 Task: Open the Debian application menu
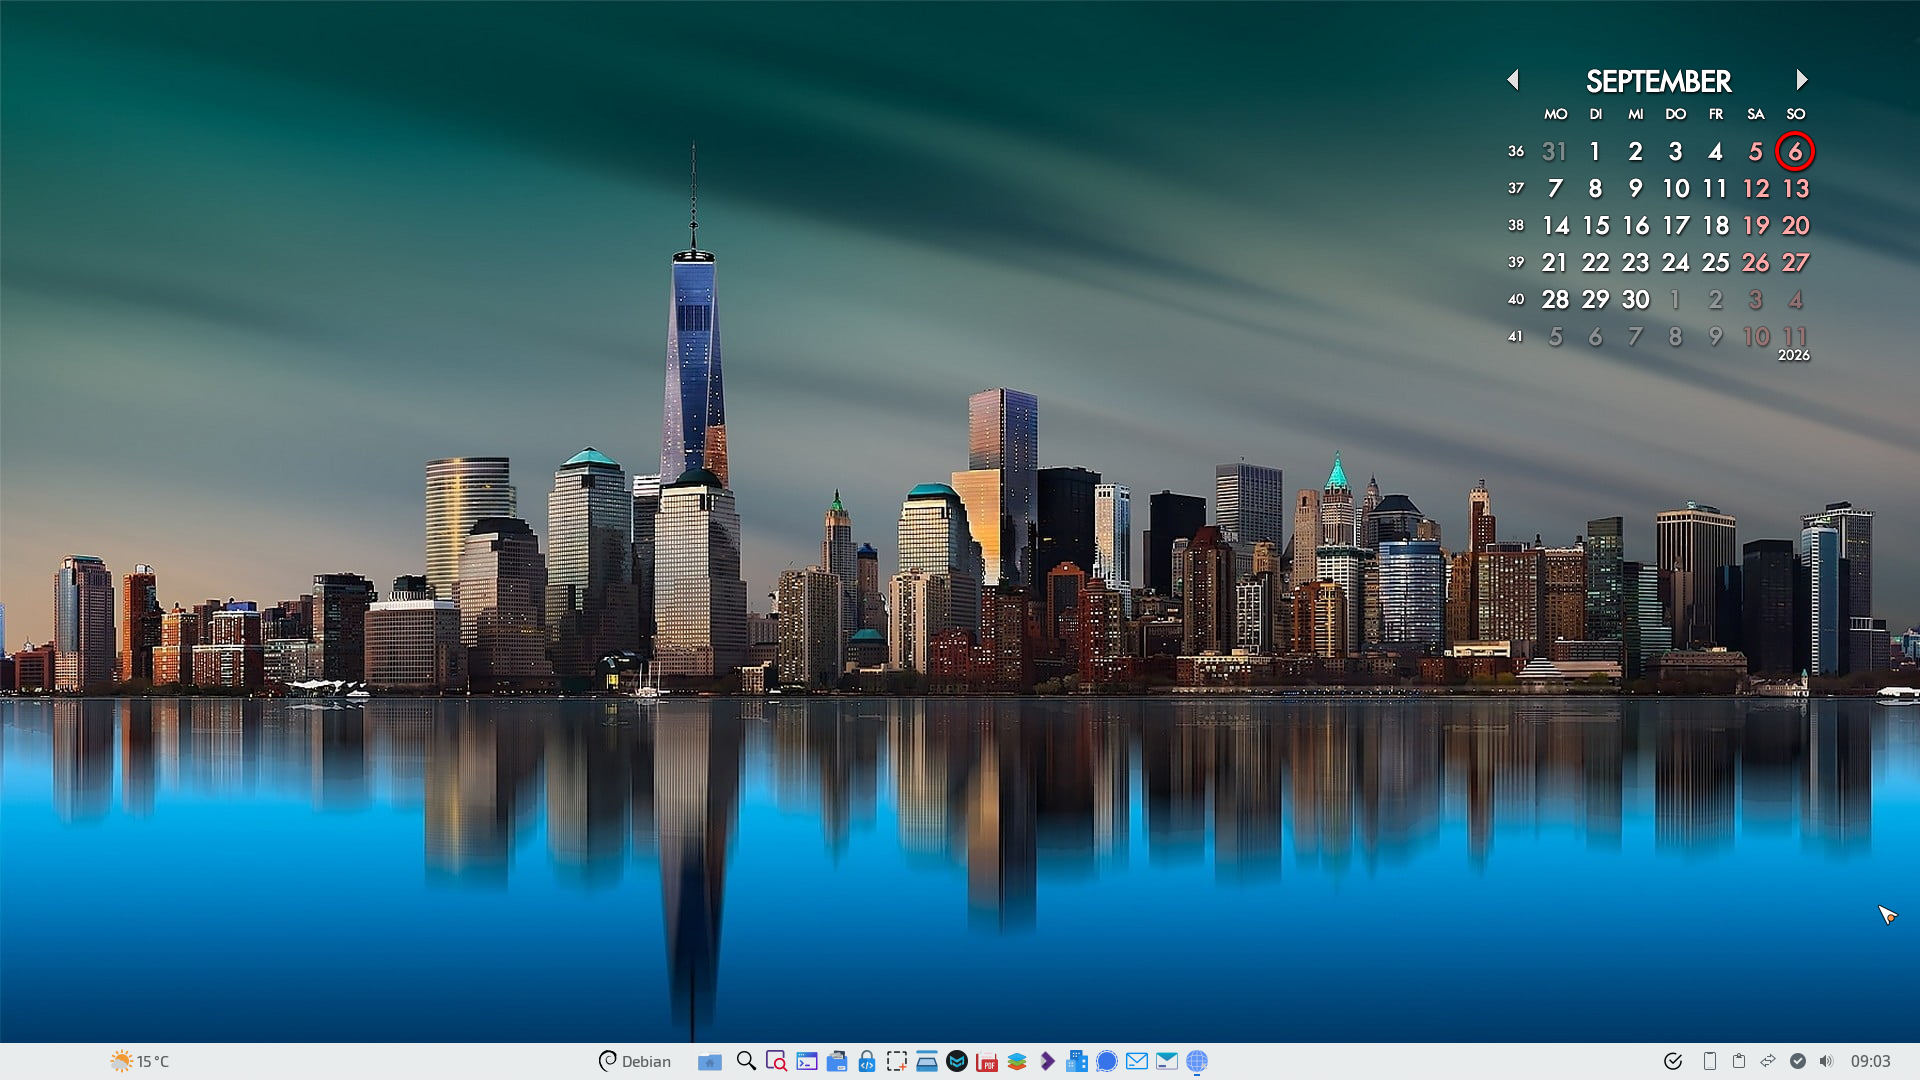(634, 1061)
